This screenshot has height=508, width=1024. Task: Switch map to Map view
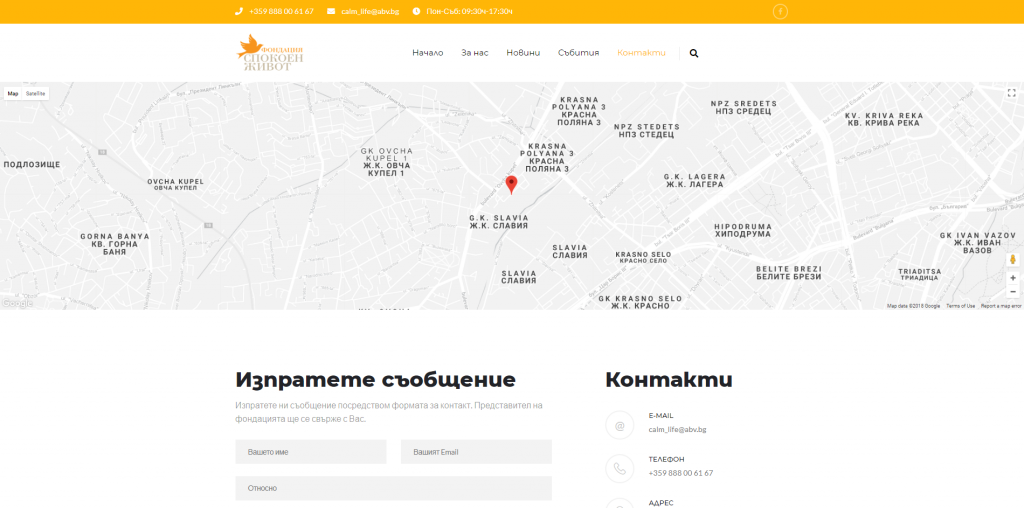13,94
